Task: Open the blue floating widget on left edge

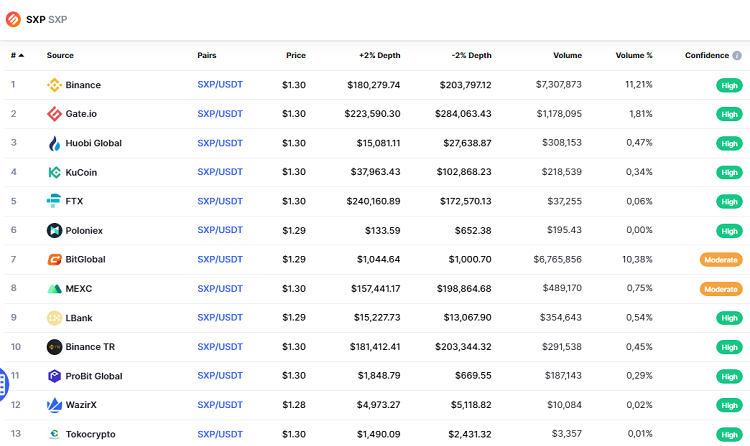Action: click(x=3, y=384)
